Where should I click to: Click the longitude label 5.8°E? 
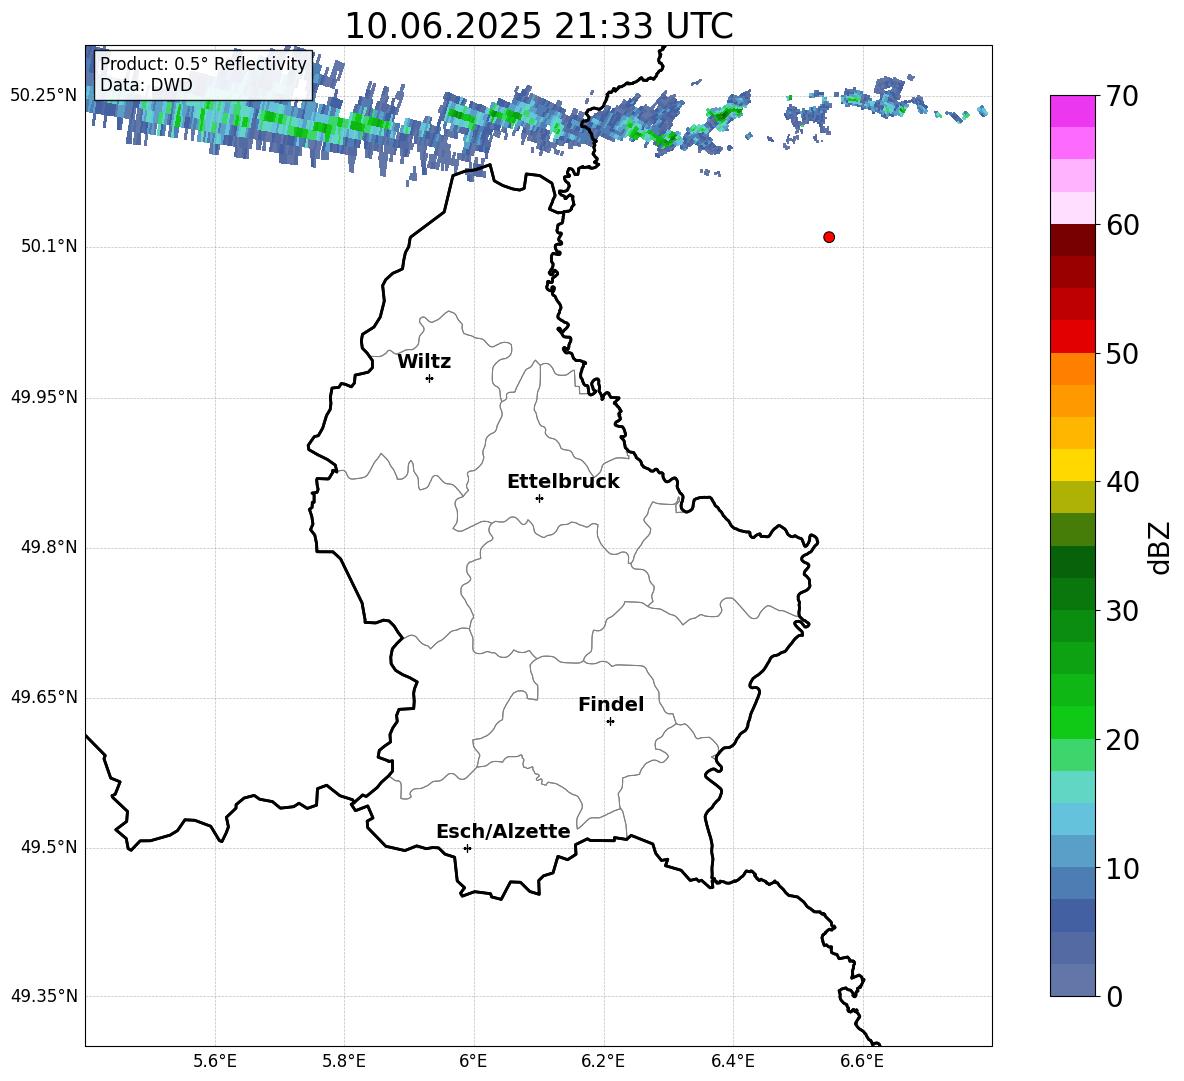(344, 1061)
